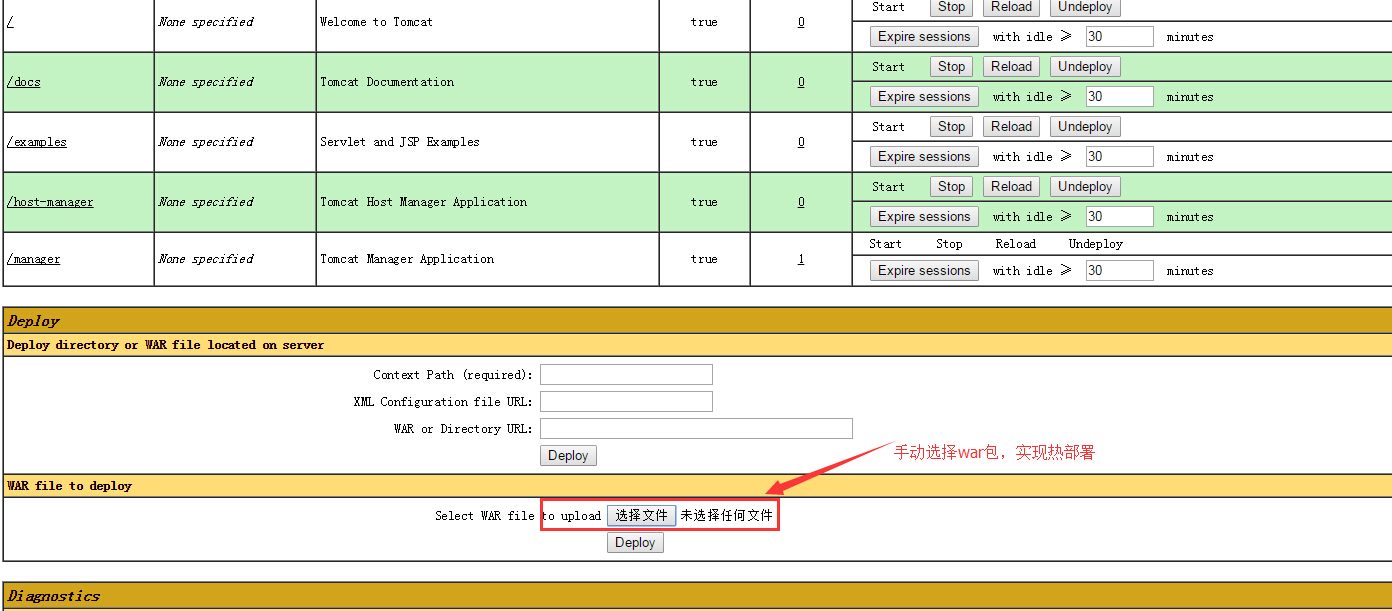Click the XML Configuration file URL field

point(626,402)
